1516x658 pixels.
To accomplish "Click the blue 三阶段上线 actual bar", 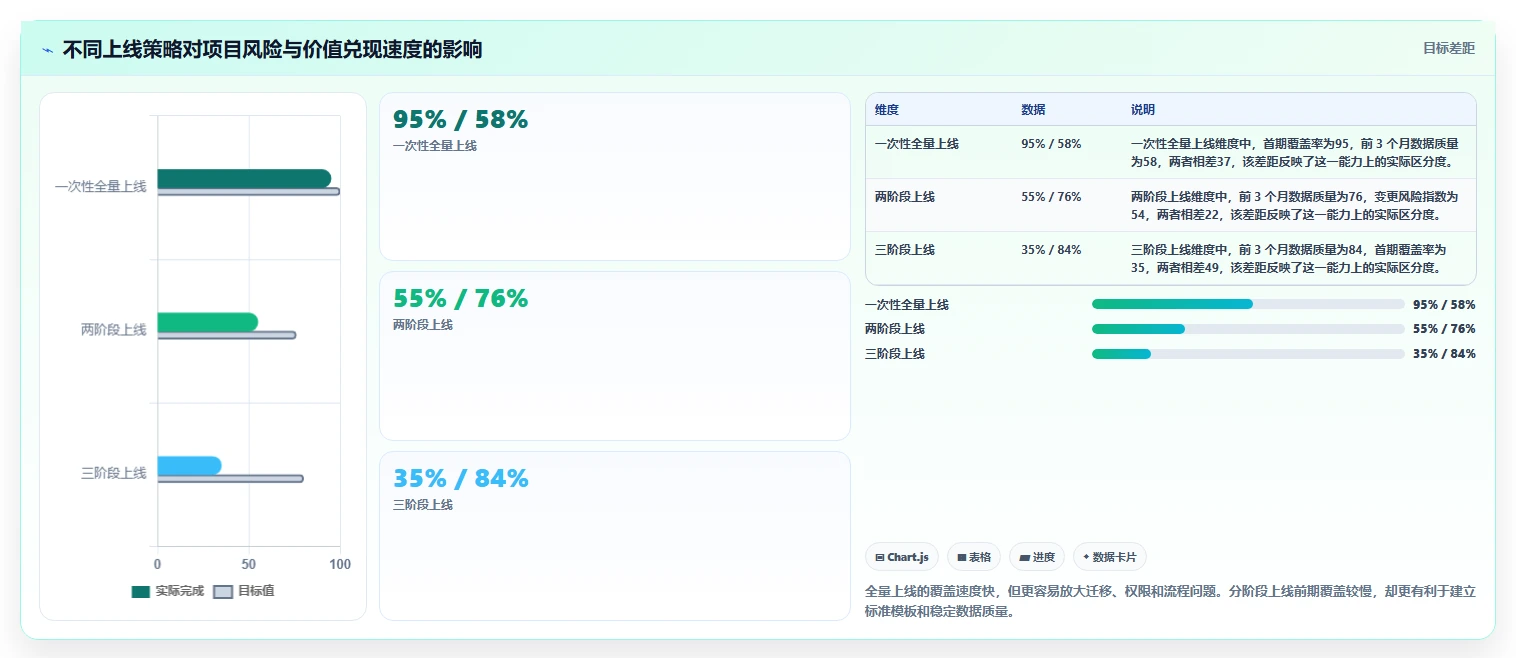I will 189,465.
